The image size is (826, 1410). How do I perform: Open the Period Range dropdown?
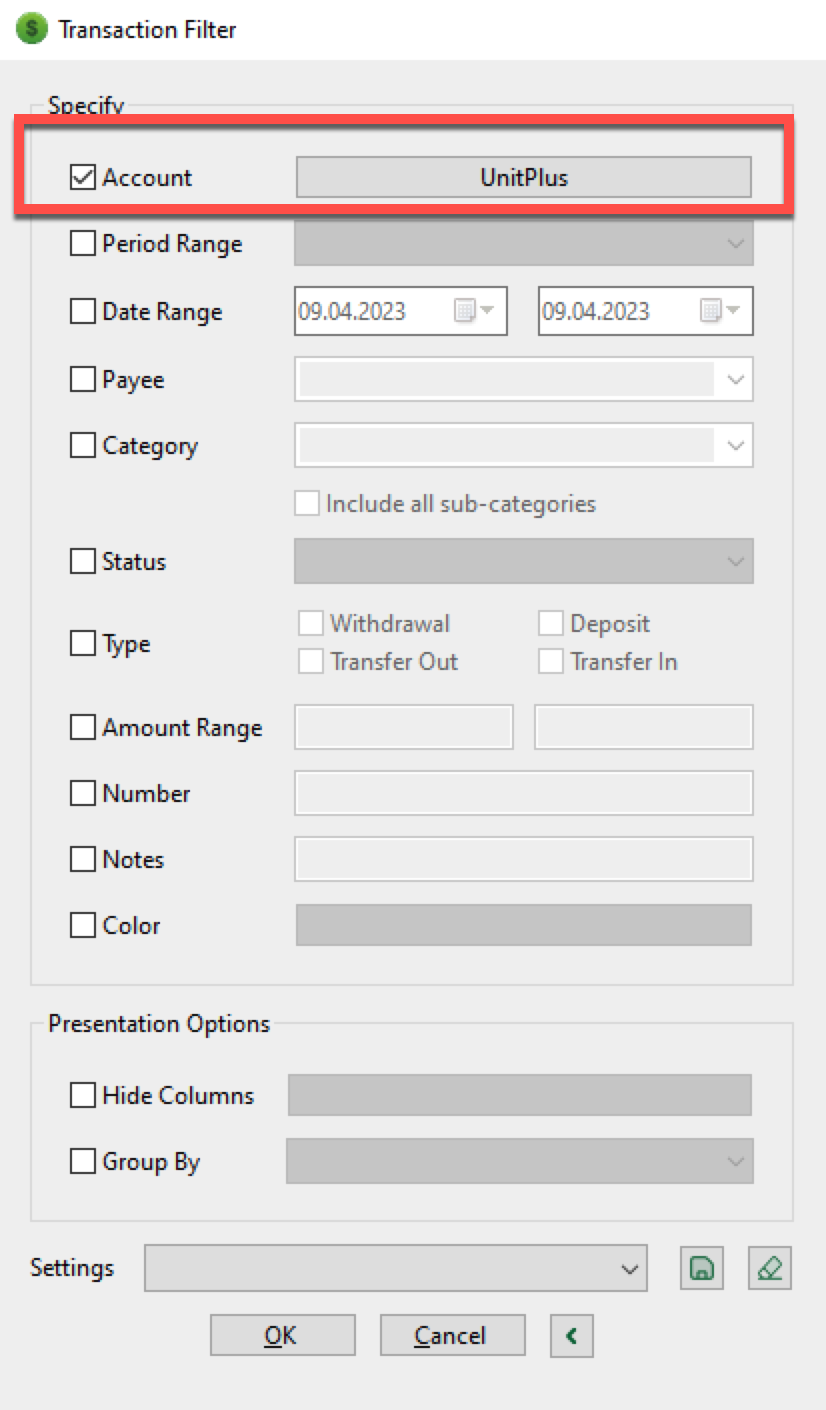coord(737,243)
